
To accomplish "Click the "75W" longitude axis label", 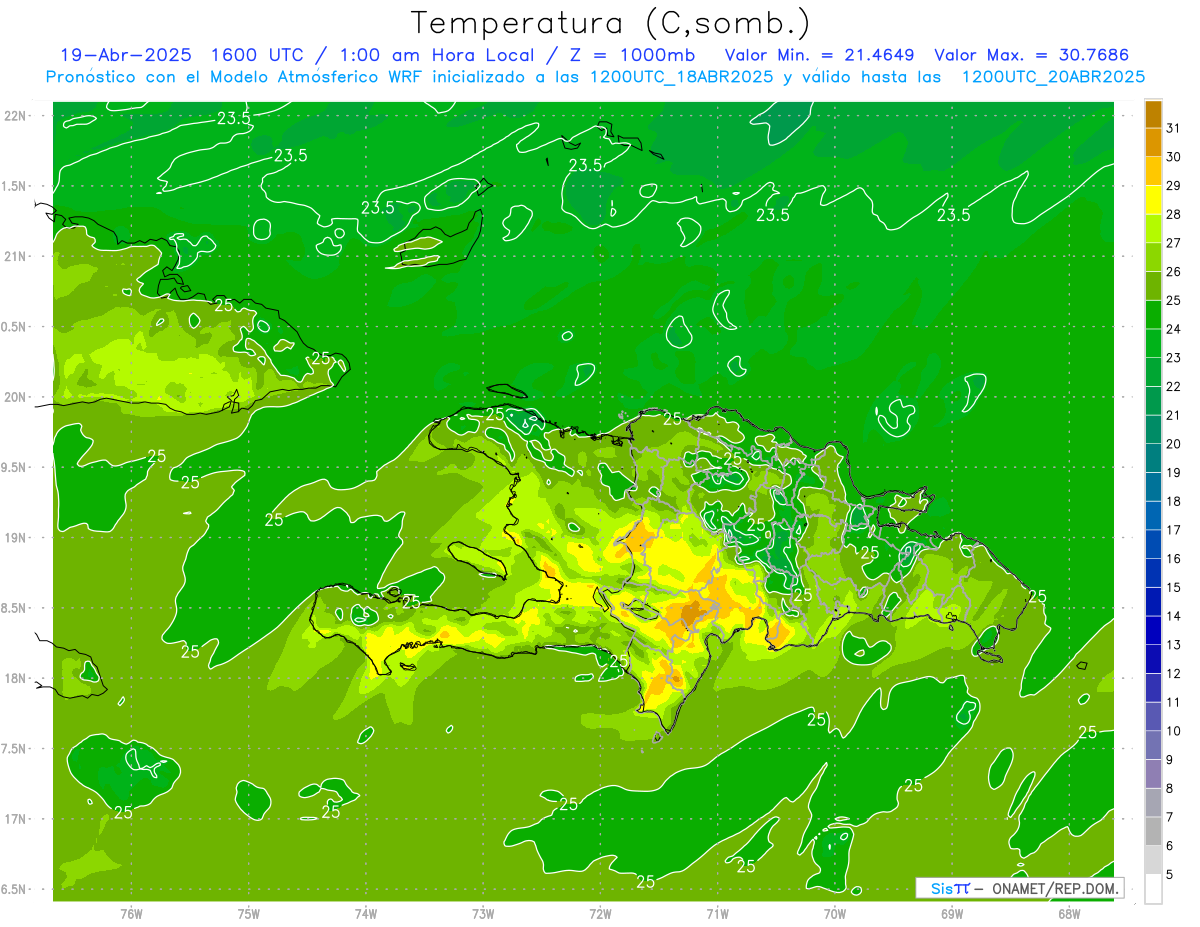I will coord(249,915).
